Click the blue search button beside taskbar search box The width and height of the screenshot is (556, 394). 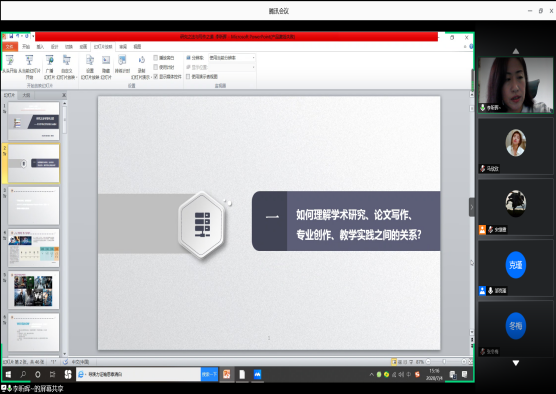click(209, 374)
